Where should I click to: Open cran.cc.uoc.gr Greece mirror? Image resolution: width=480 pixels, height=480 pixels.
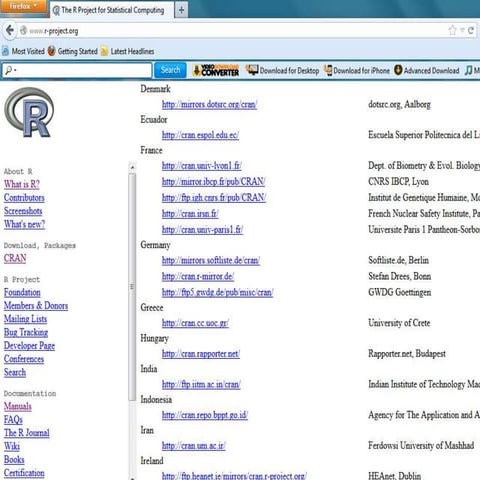pyautogui.click(x=195, y=323)
